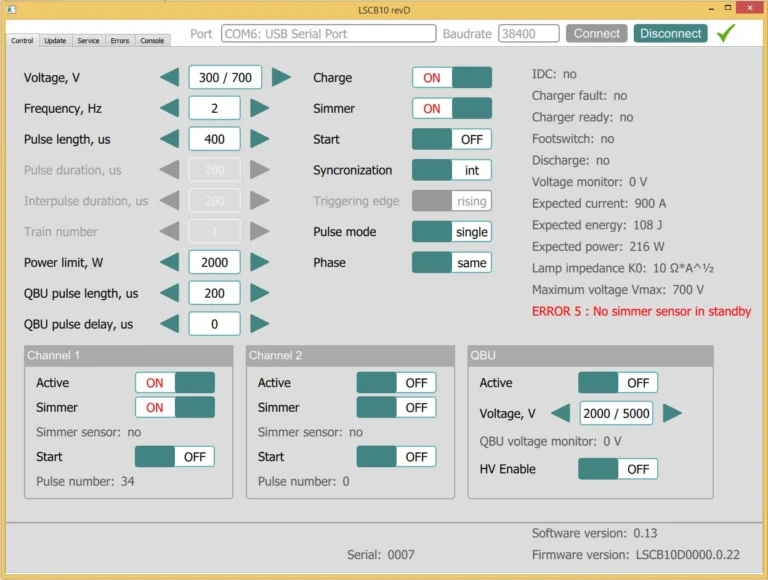The width and height of the screenshot is (768, 580).
Task: Decrease QBU pulse length with the left arrow
Action: (170, 293)
